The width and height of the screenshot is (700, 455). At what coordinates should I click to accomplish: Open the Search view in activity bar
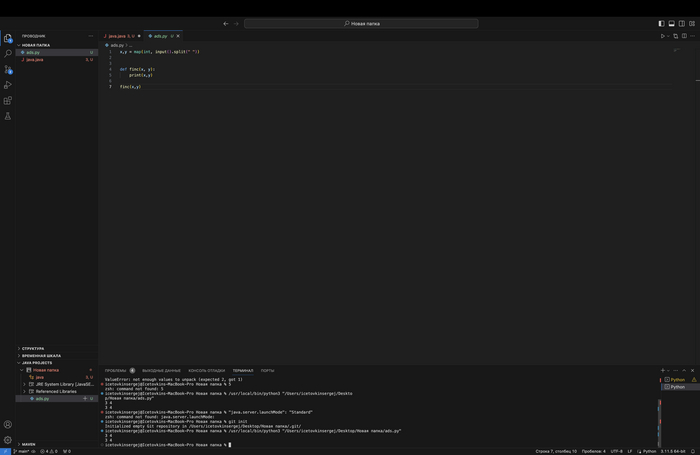click(x=8, y=54)
